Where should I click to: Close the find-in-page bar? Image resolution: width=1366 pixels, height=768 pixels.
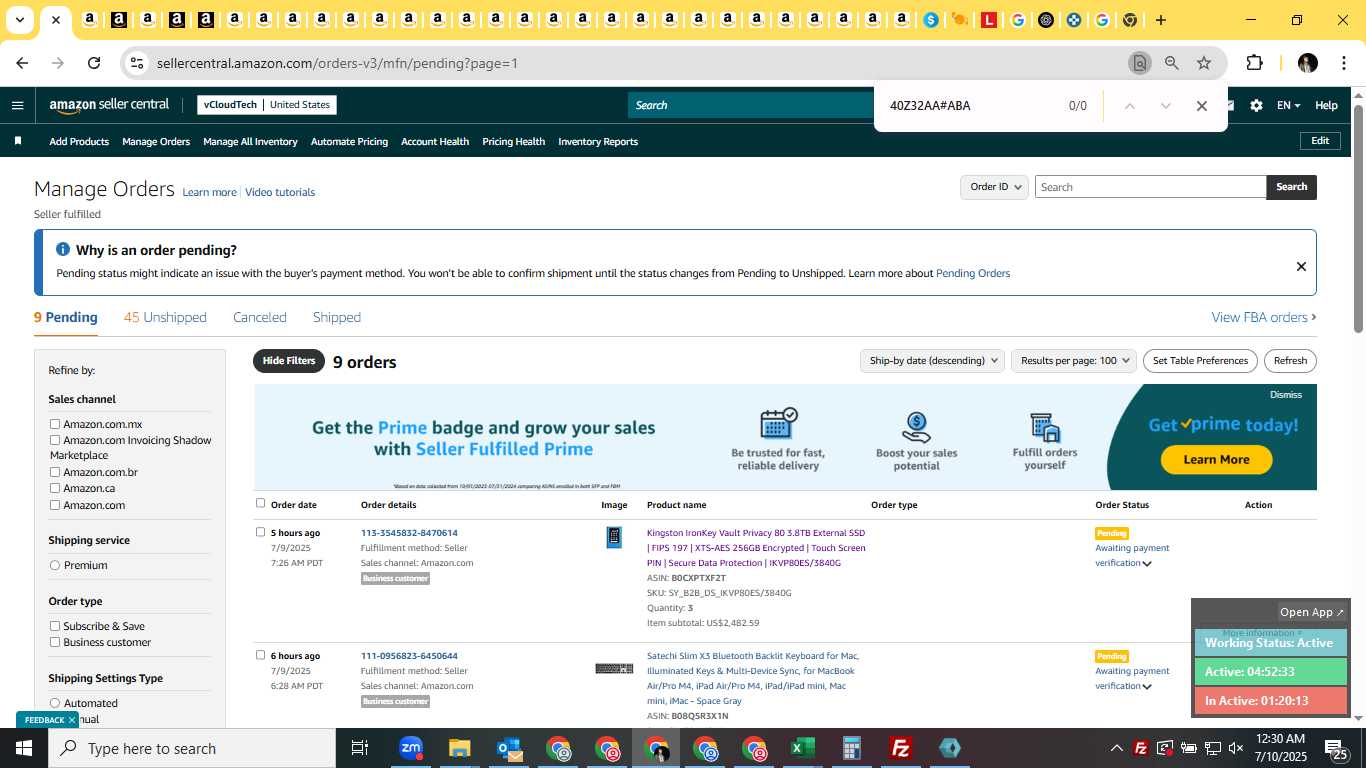(x=1202, y=106)
